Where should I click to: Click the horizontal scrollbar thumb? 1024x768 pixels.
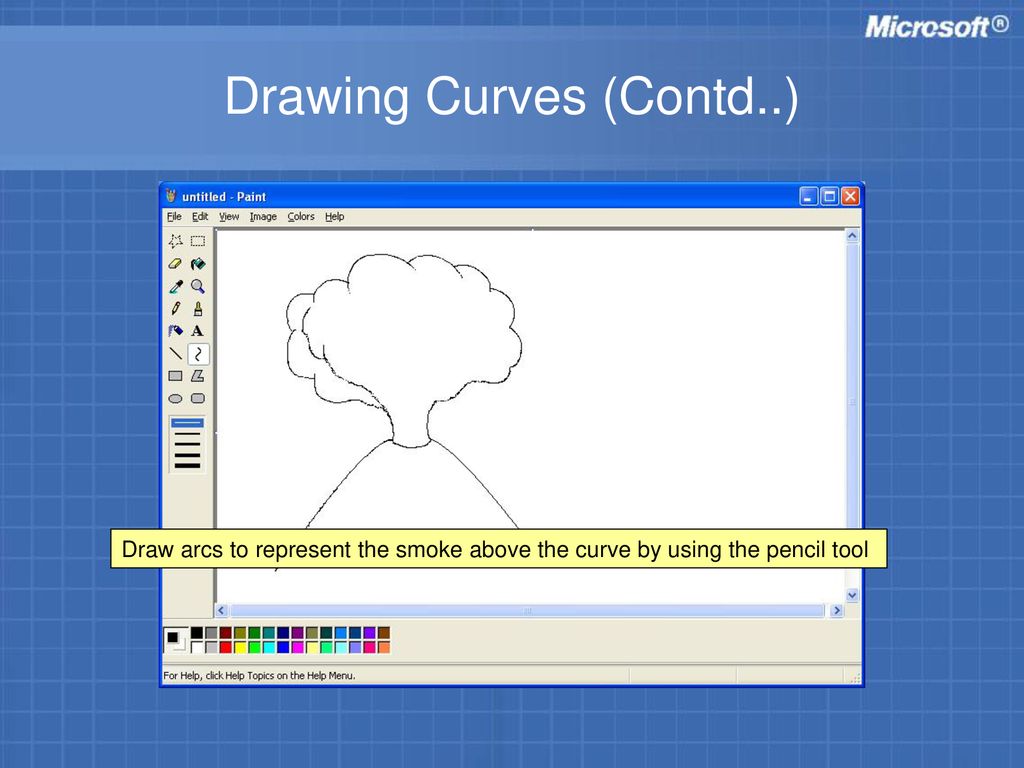(x=528, y=611)
